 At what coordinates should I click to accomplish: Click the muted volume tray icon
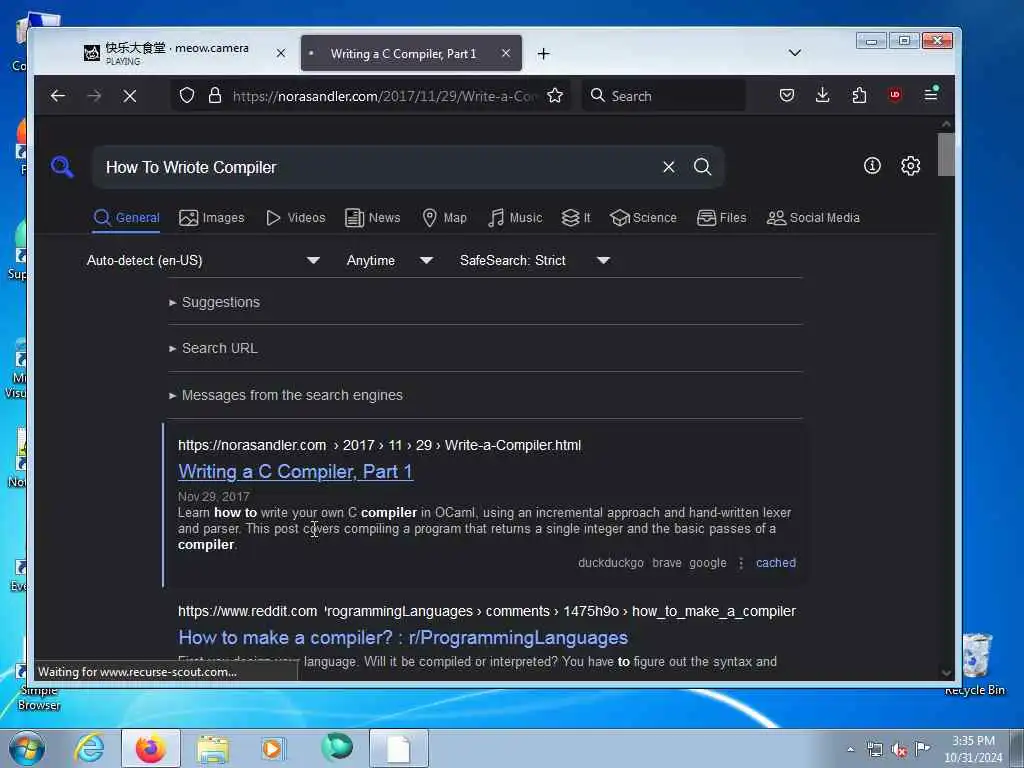click(899, 750)
